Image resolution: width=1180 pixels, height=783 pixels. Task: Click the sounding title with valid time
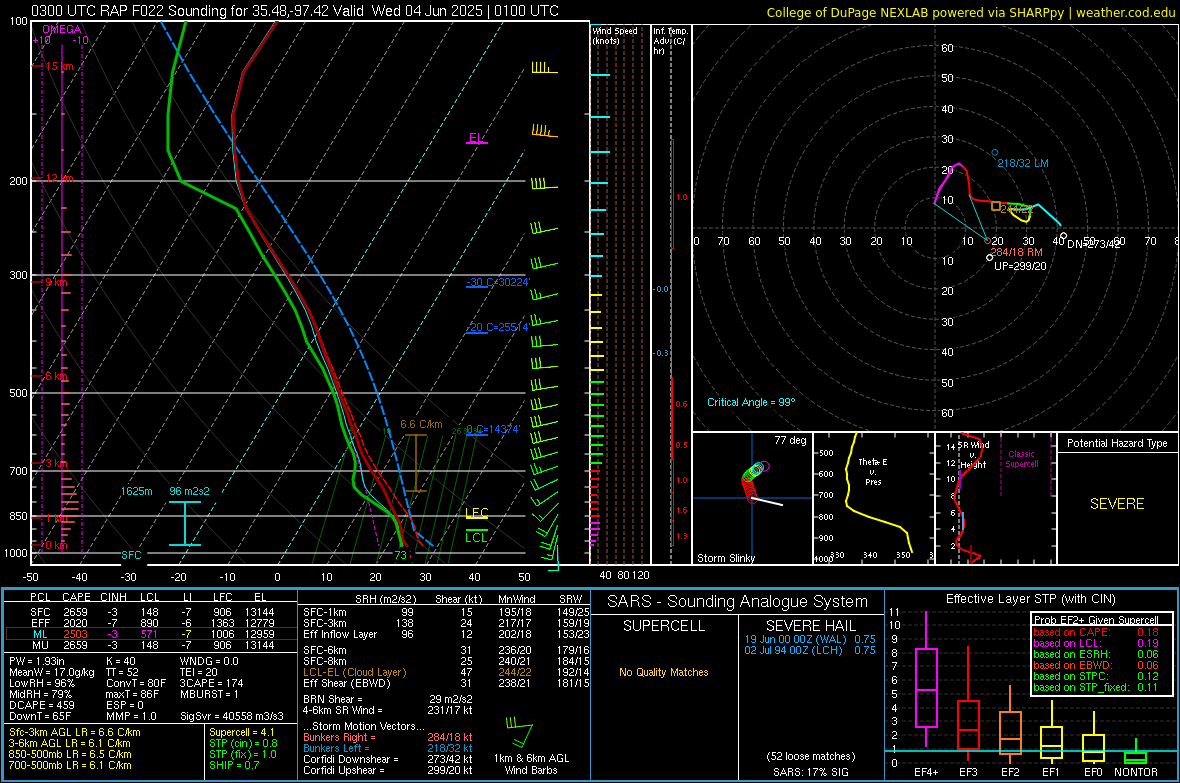point(295,11)
